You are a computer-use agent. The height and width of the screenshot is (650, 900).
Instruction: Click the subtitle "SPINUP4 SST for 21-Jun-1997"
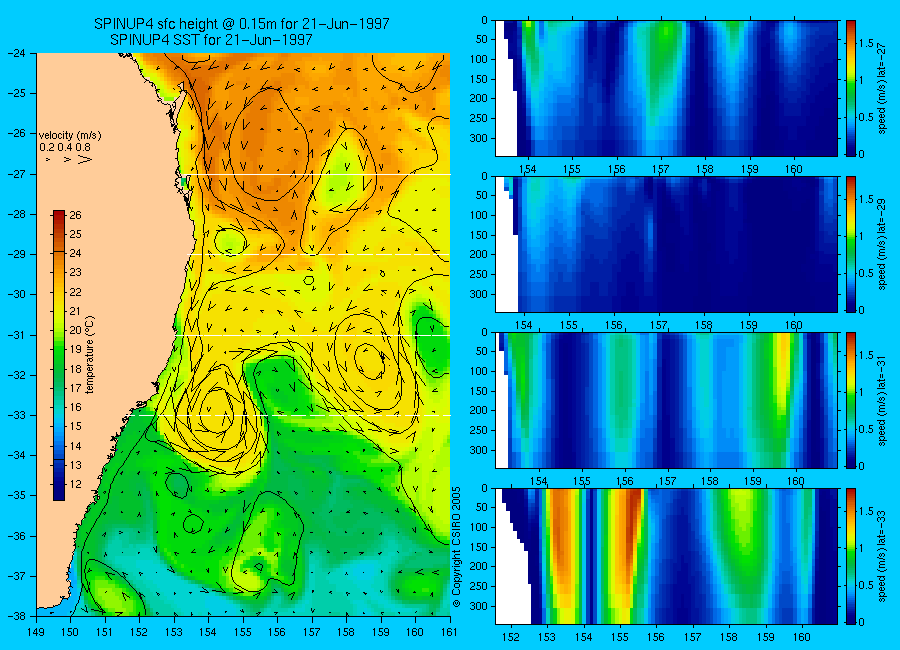[x=211, y=40]
